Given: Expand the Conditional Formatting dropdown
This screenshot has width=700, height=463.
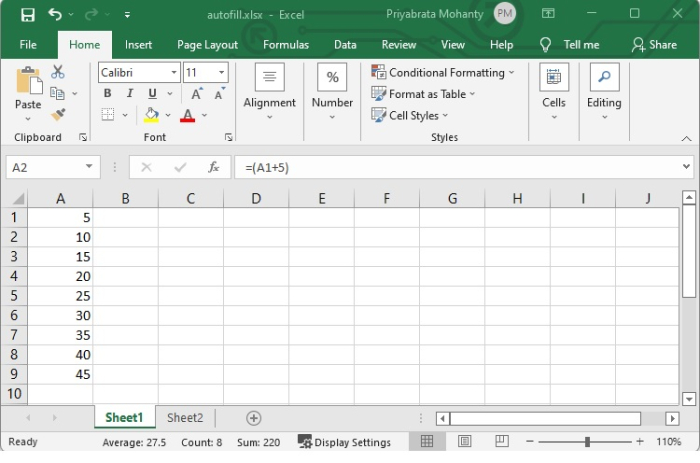Looking at the screenshot, I should [x=444, y=72].
